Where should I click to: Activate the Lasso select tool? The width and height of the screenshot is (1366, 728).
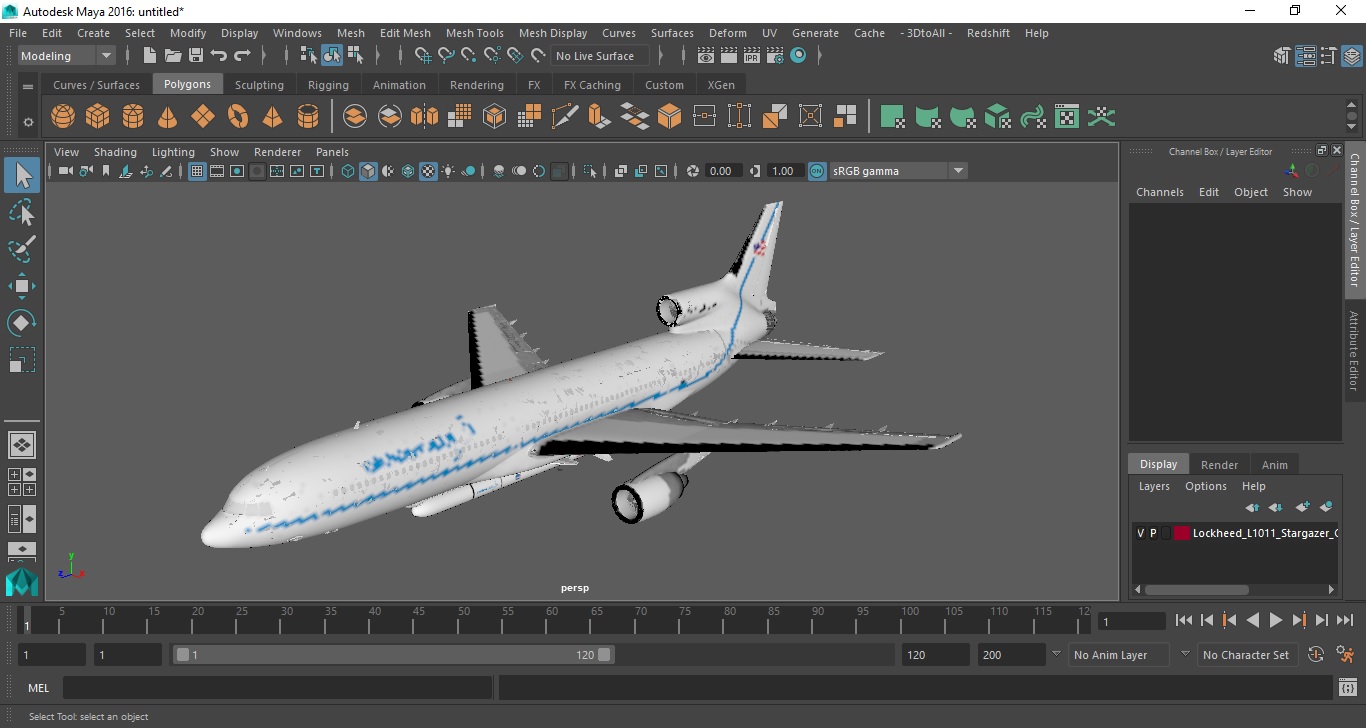(22, 212)
